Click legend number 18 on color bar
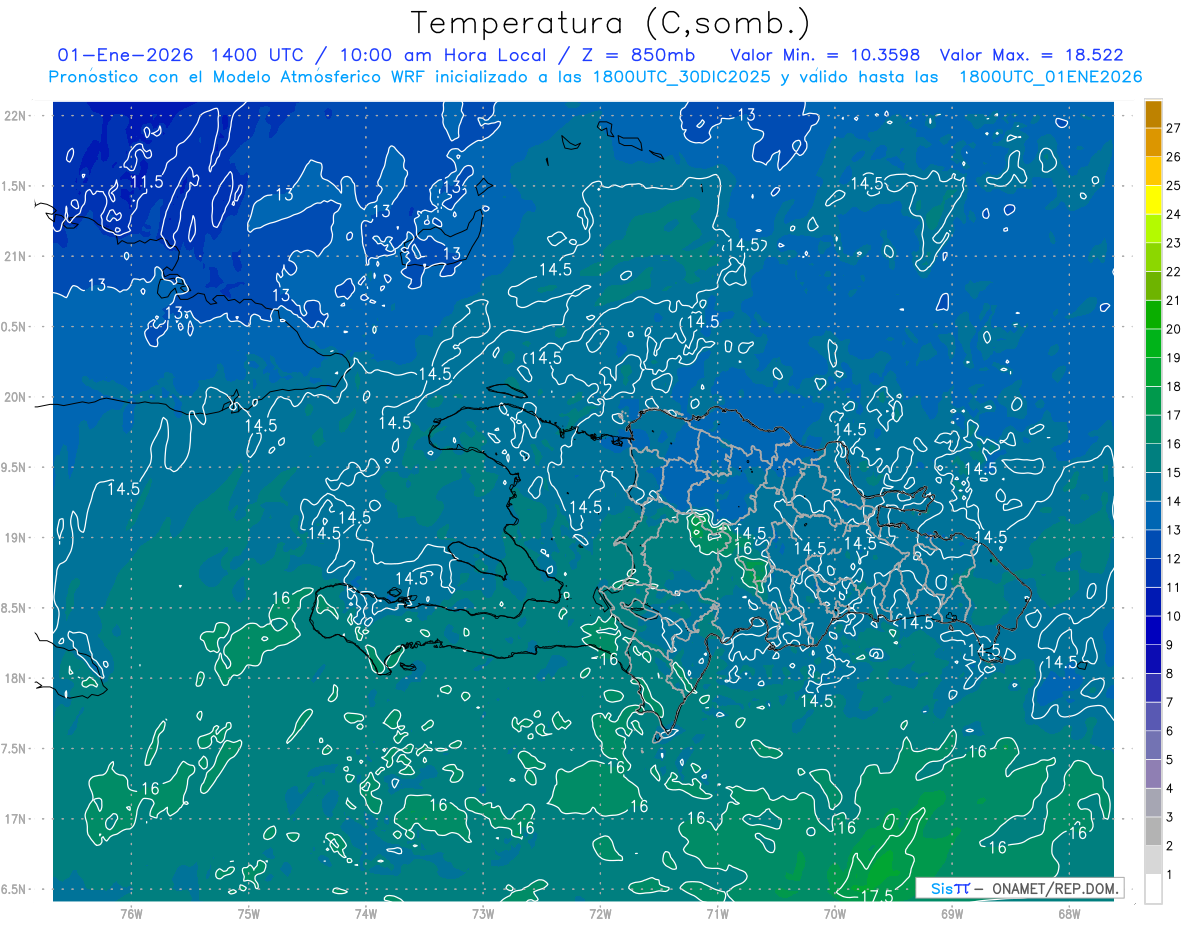1200x927 pixels. pos(1173,387)
